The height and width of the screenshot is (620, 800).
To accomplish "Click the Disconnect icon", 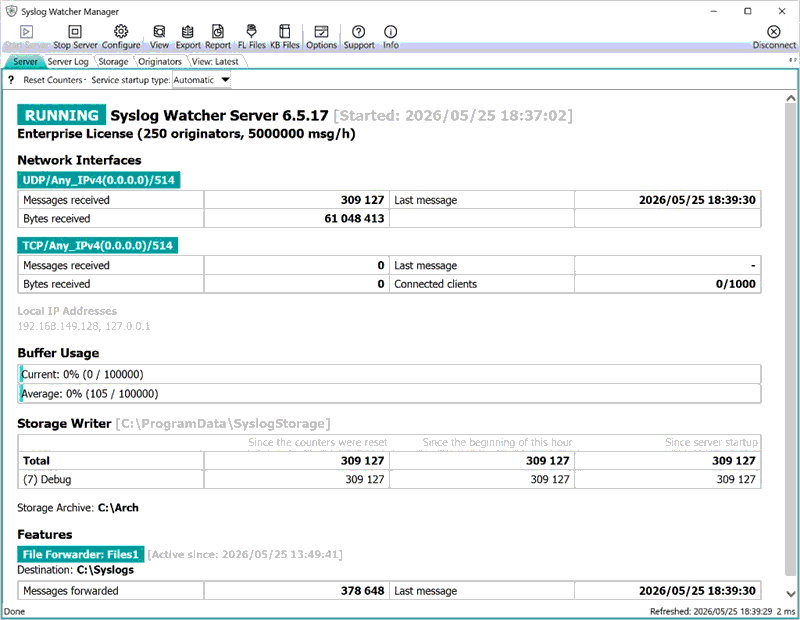I will pos(774,32).
